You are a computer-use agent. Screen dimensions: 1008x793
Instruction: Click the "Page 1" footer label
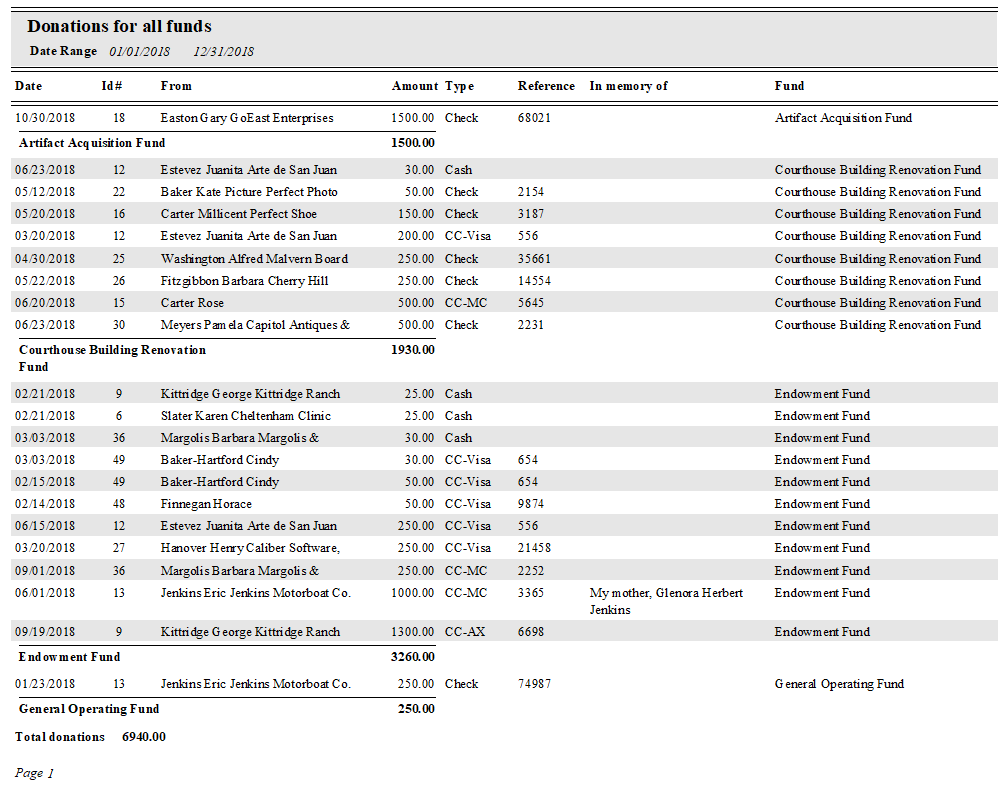pos(34,773)
